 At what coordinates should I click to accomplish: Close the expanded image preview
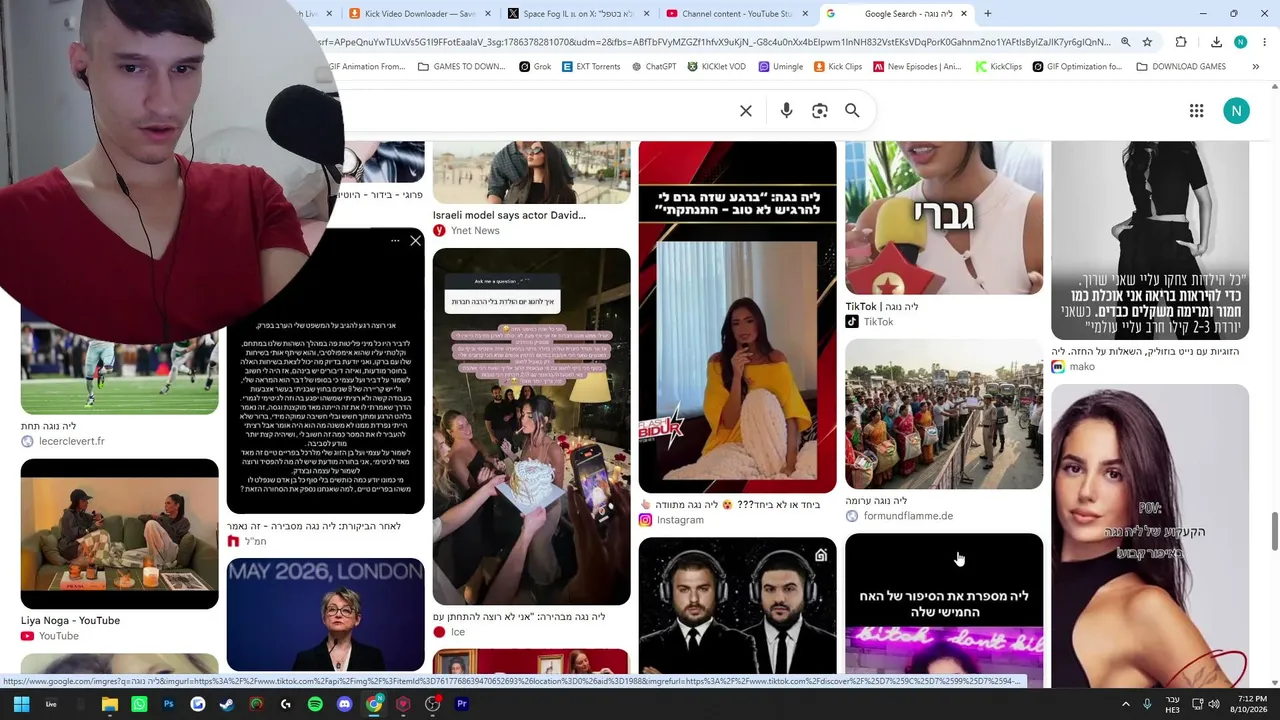click(415, 241)
